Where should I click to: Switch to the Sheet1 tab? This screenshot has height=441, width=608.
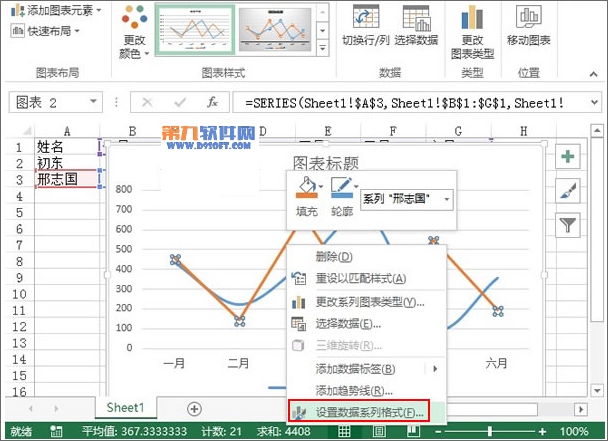(x=125, y=408)
